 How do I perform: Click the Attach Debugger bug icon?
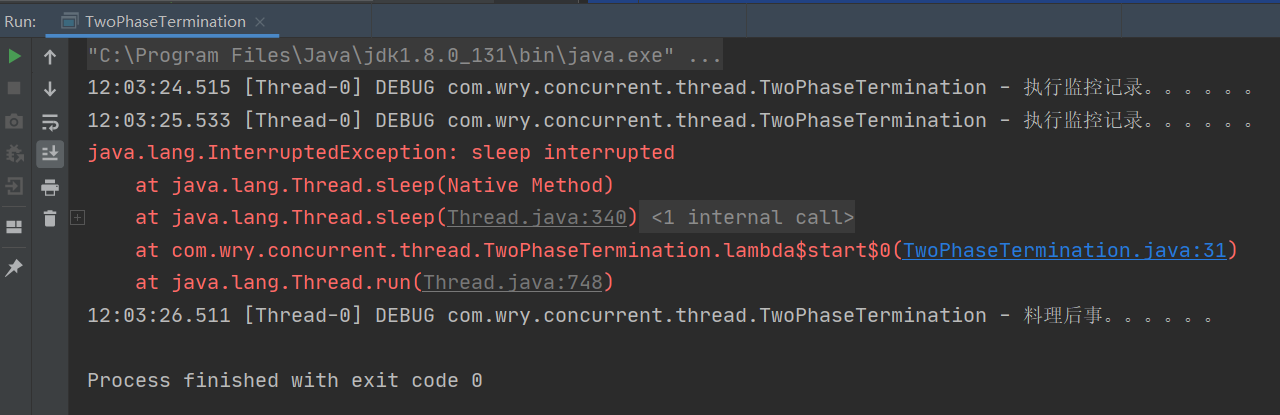(x=14, y=154)
